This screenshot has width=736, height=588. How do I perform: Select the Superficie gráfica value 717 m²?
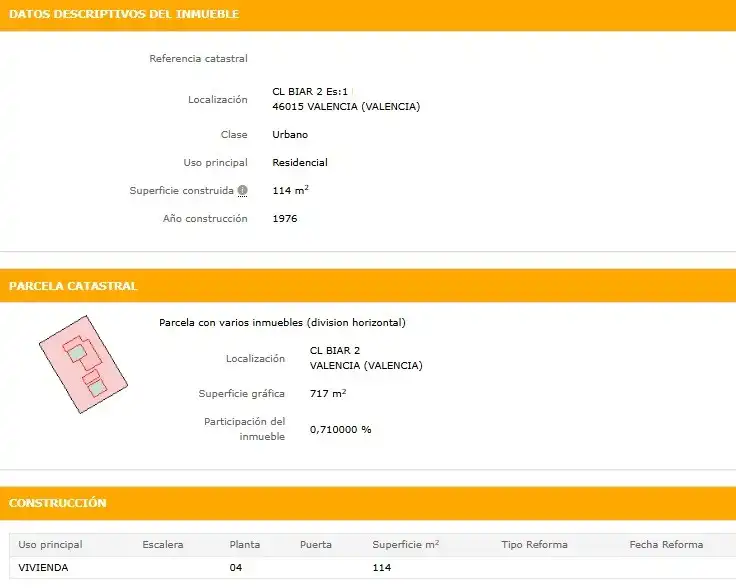[x=328, y=393]
